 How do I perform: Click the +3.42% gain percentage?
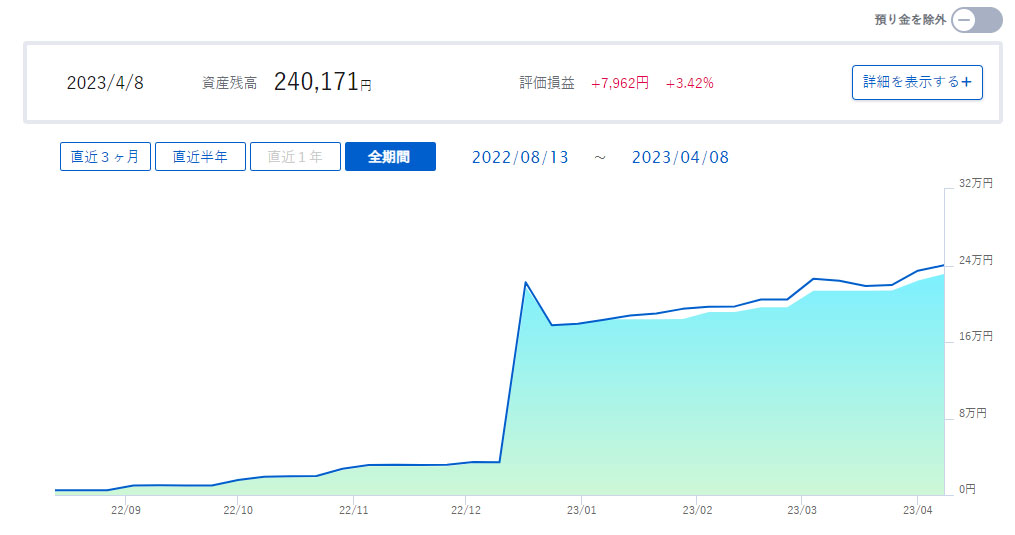point(689,84)
